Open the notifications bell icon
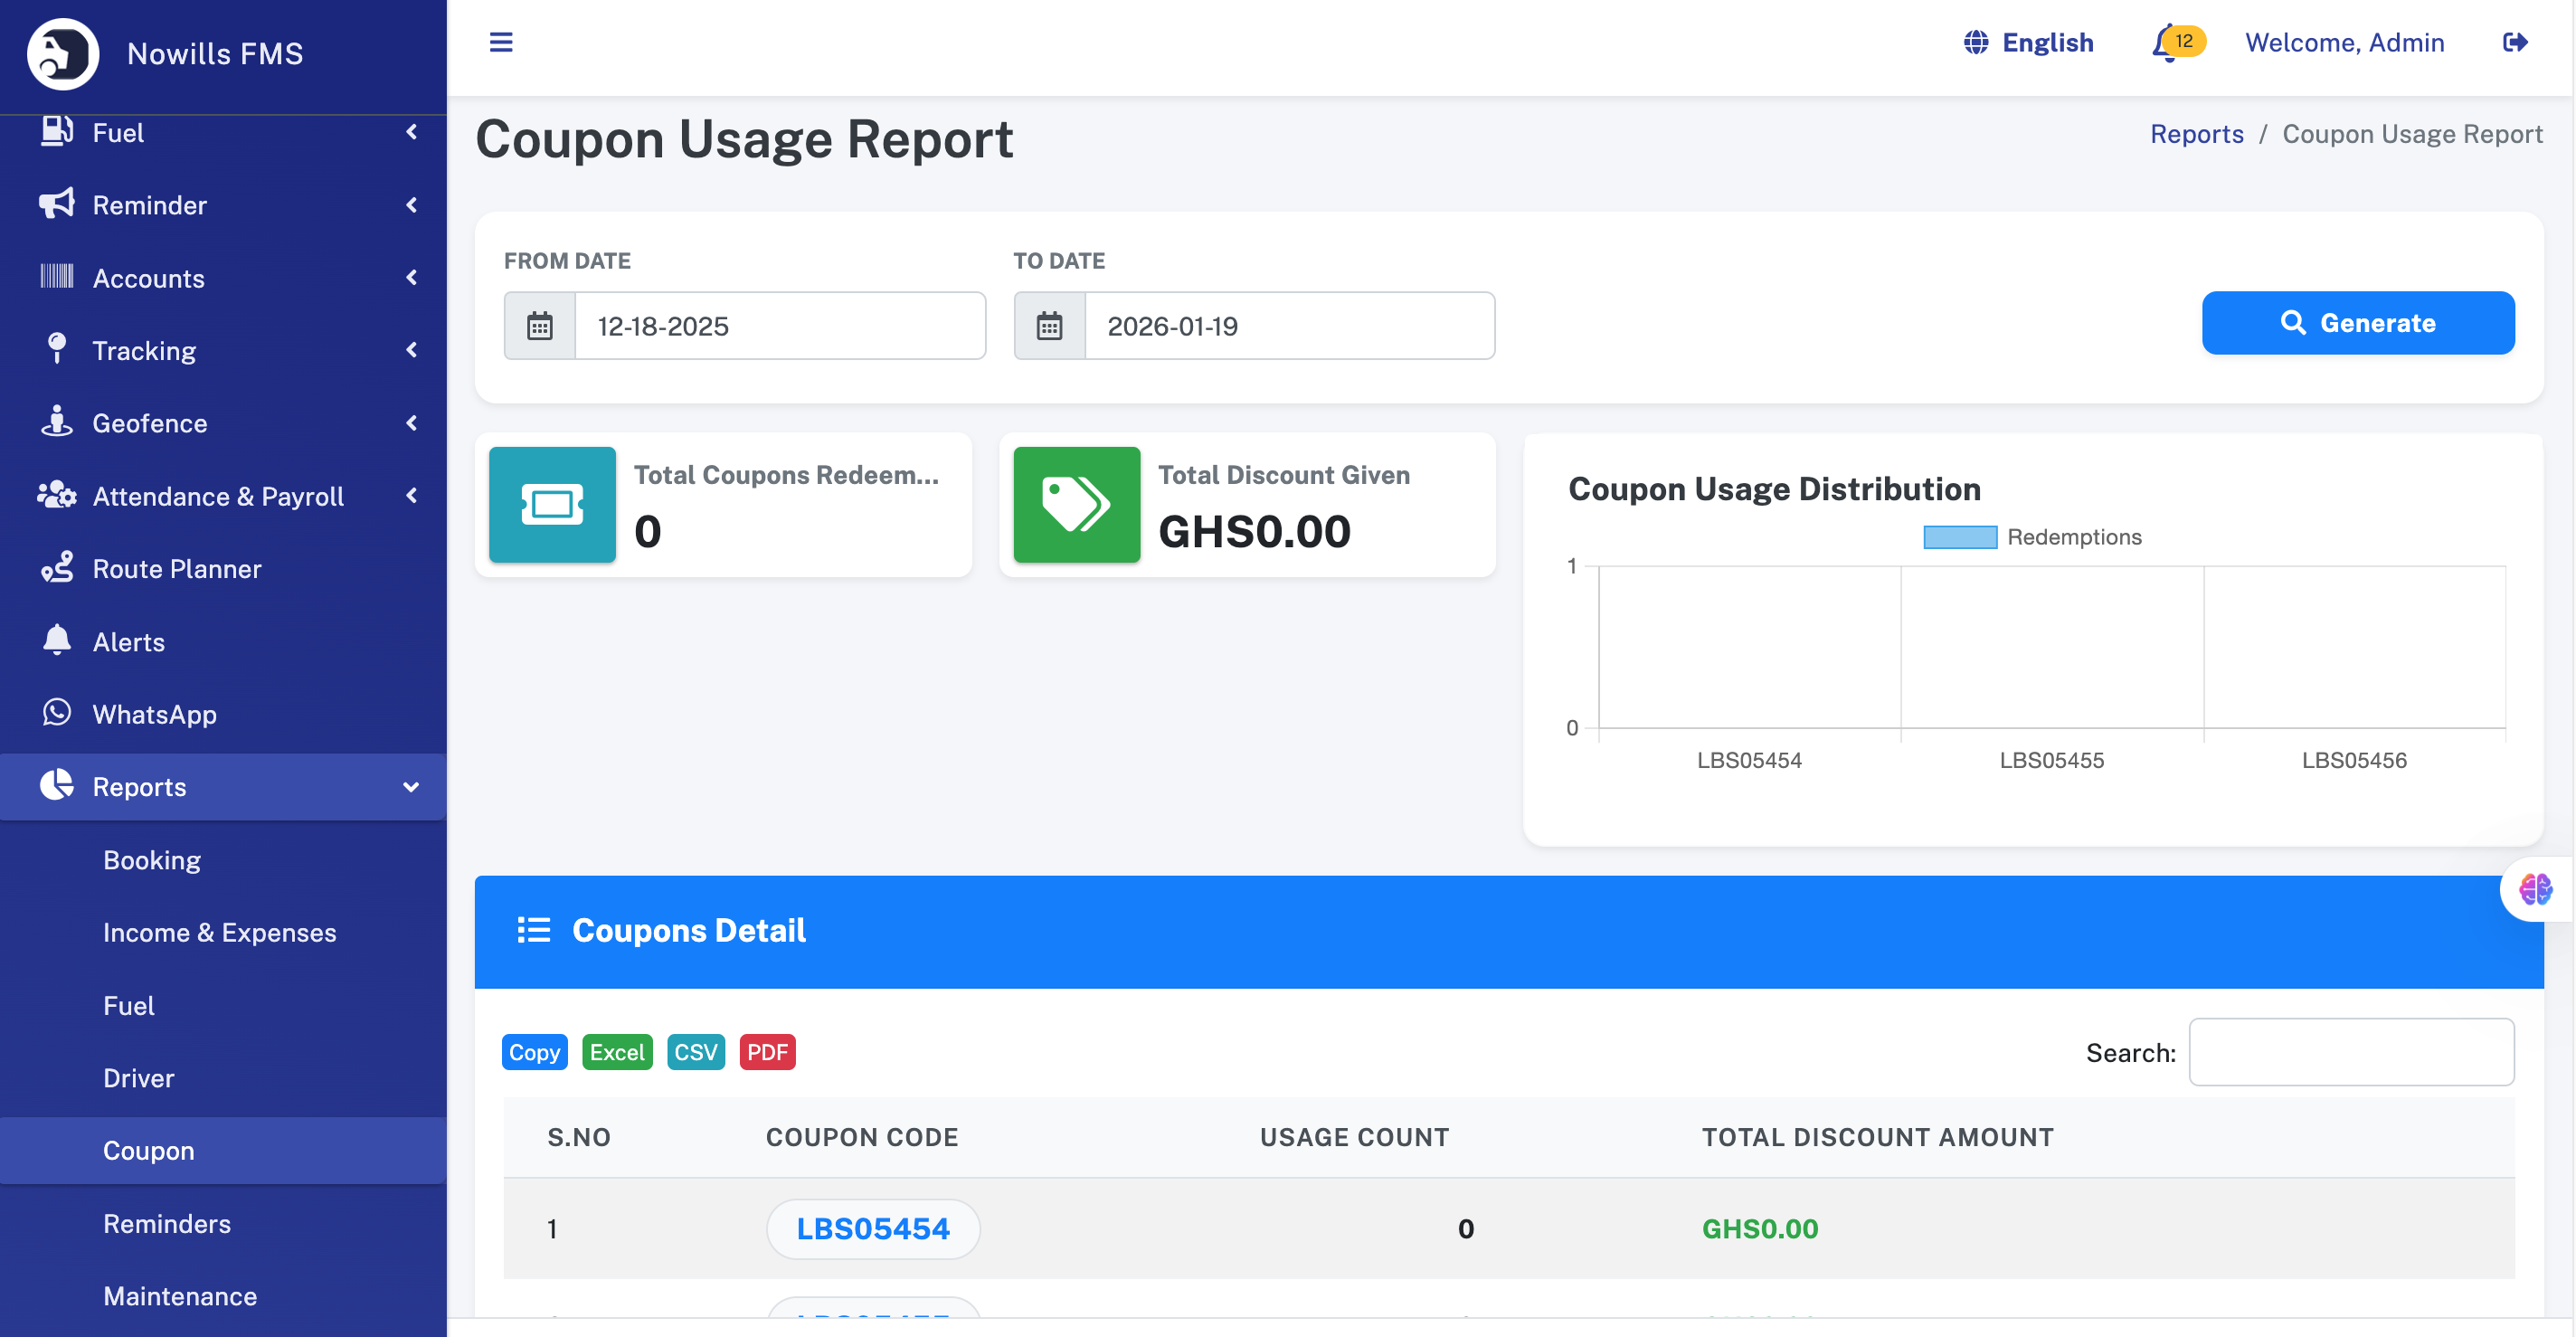2576x1337 pixels. tap(2166, 43)
